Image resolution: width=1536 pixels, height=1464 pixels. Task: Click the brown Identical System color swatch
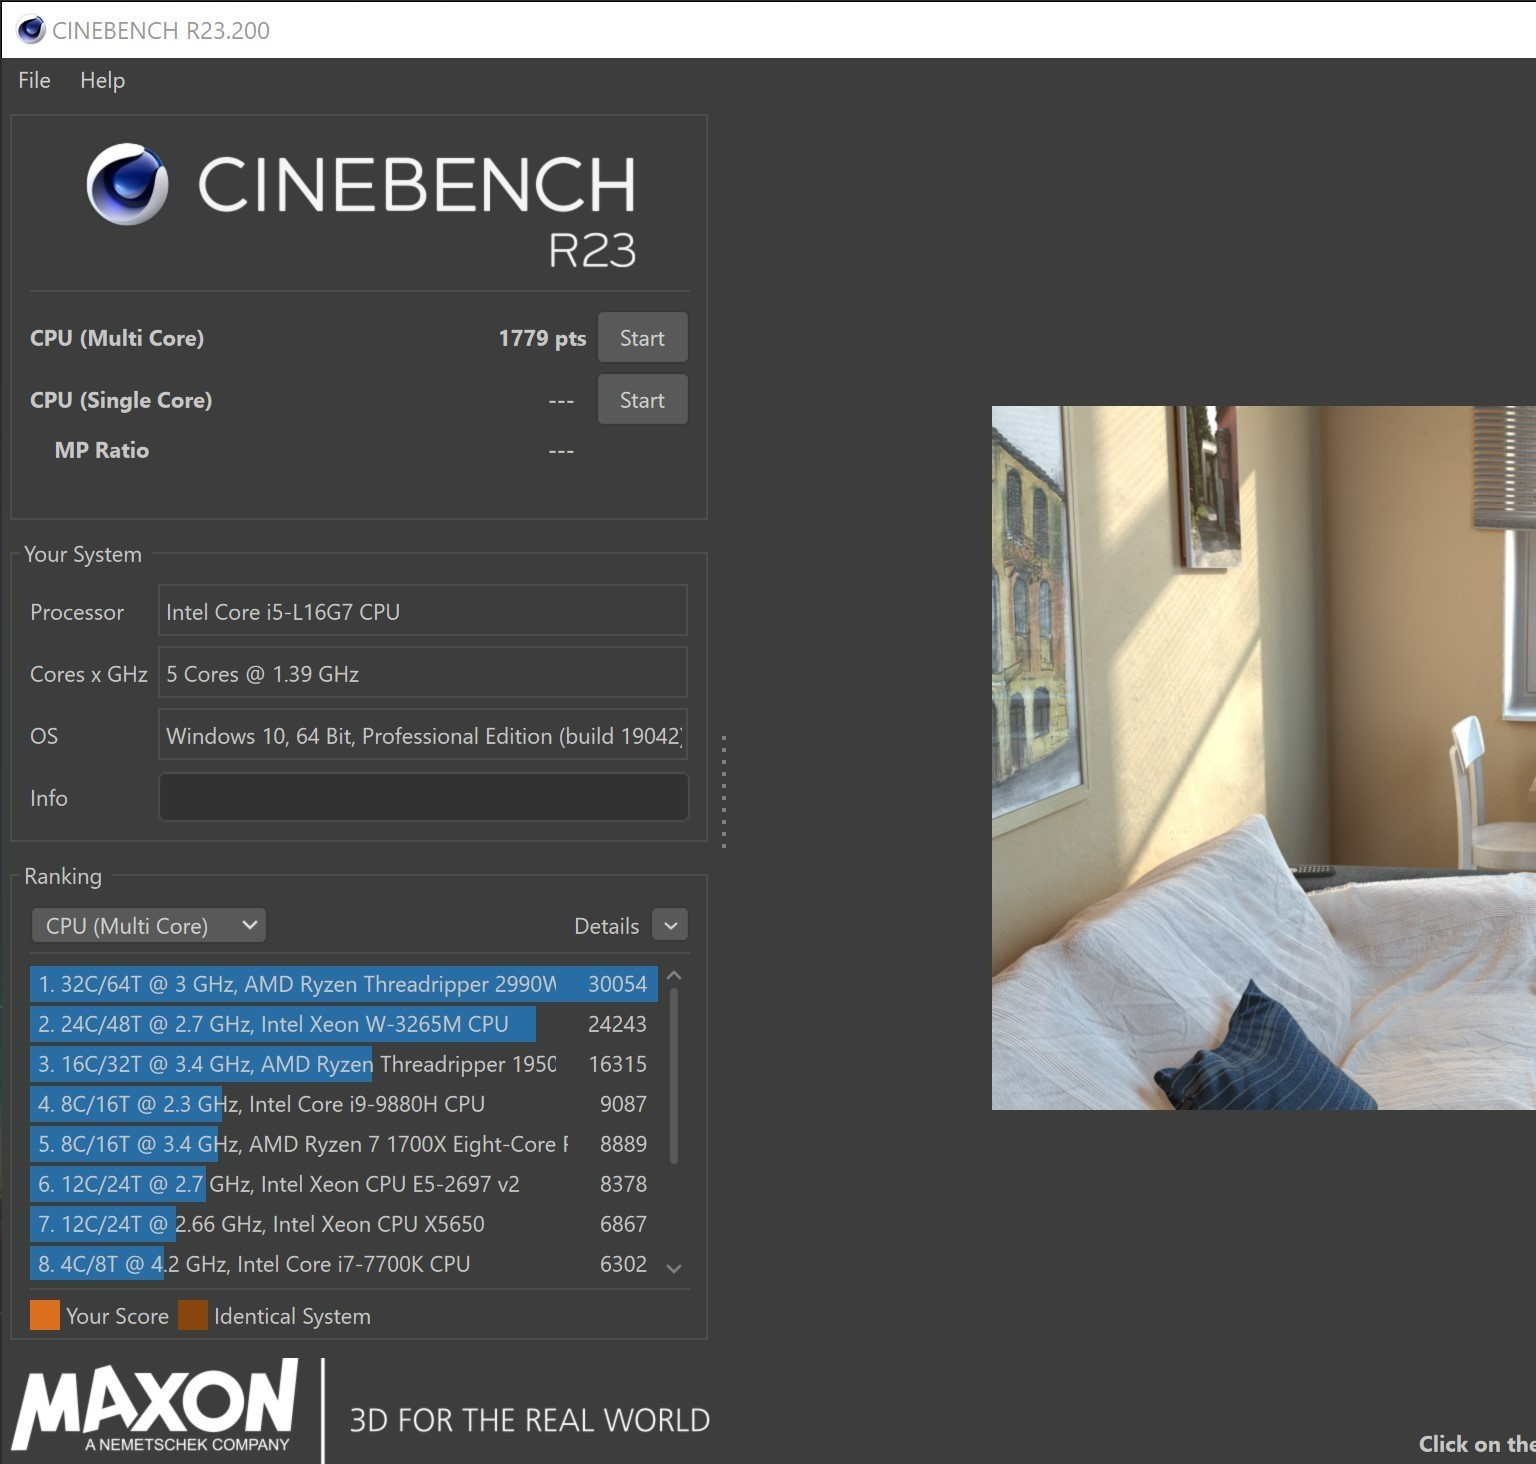(193, 1315)
